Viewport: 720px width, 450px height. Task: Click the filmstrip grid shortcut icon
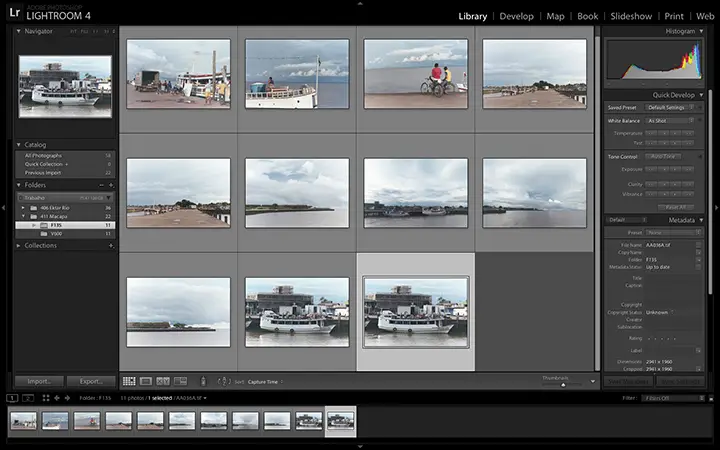point(46,398)
